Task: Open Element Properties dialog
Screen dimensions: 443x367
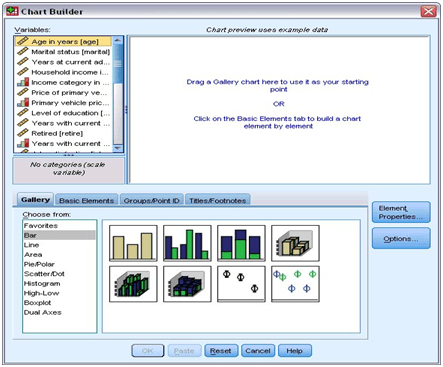Action: (x=401, y=212)
